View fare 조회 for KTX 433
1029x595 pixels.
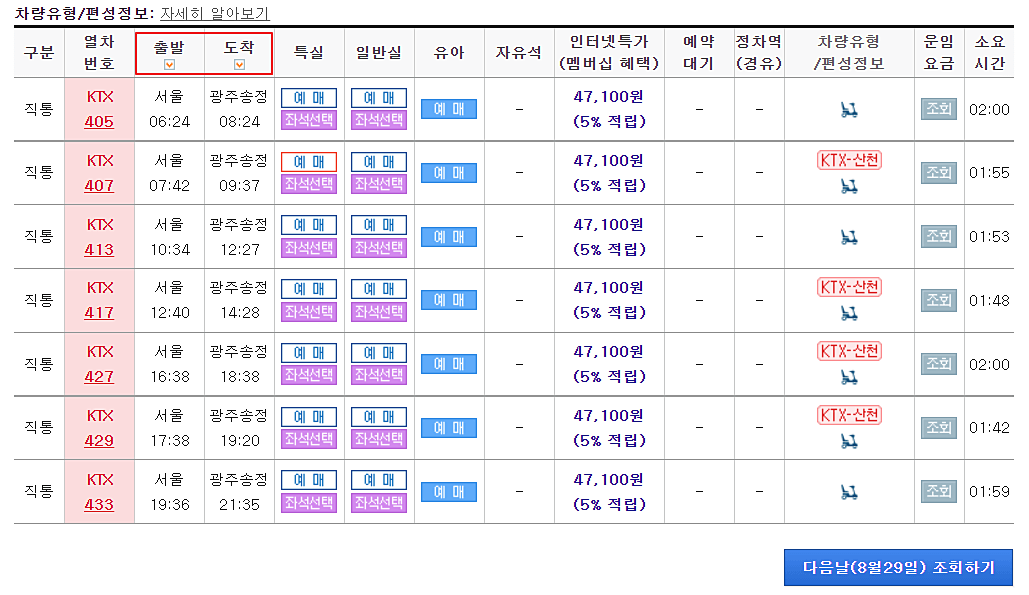pyautogui.click(x=939, y=491)
